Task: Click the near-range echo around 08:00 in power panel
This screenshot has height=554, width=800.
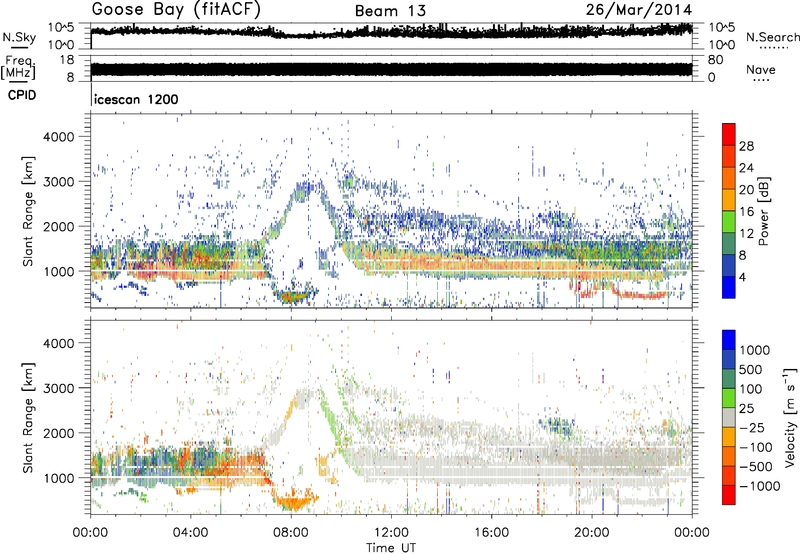Action: pyautogui.click(x=292, y=296)
